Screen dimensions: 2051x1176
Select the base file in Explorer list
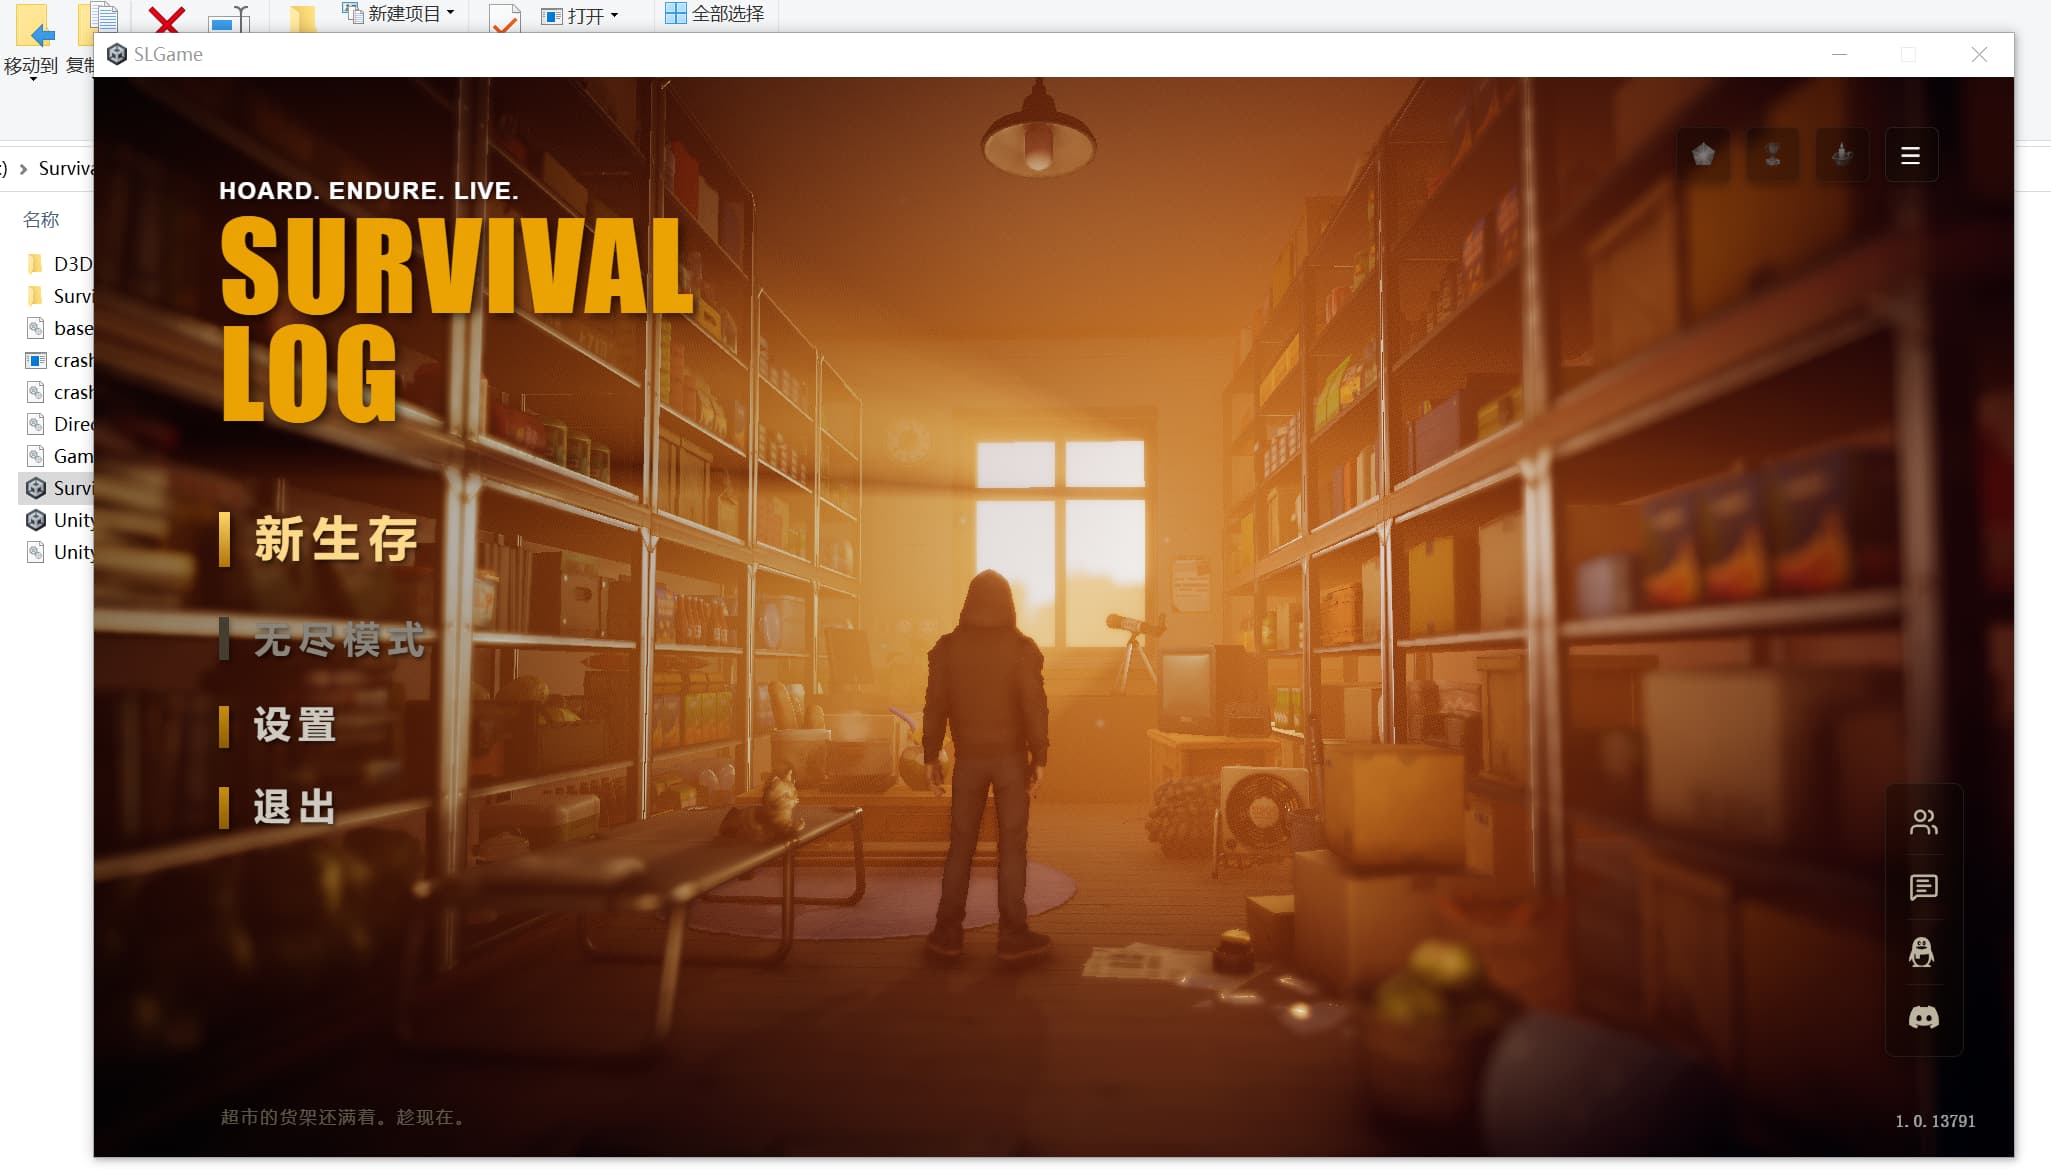(59, 328)
